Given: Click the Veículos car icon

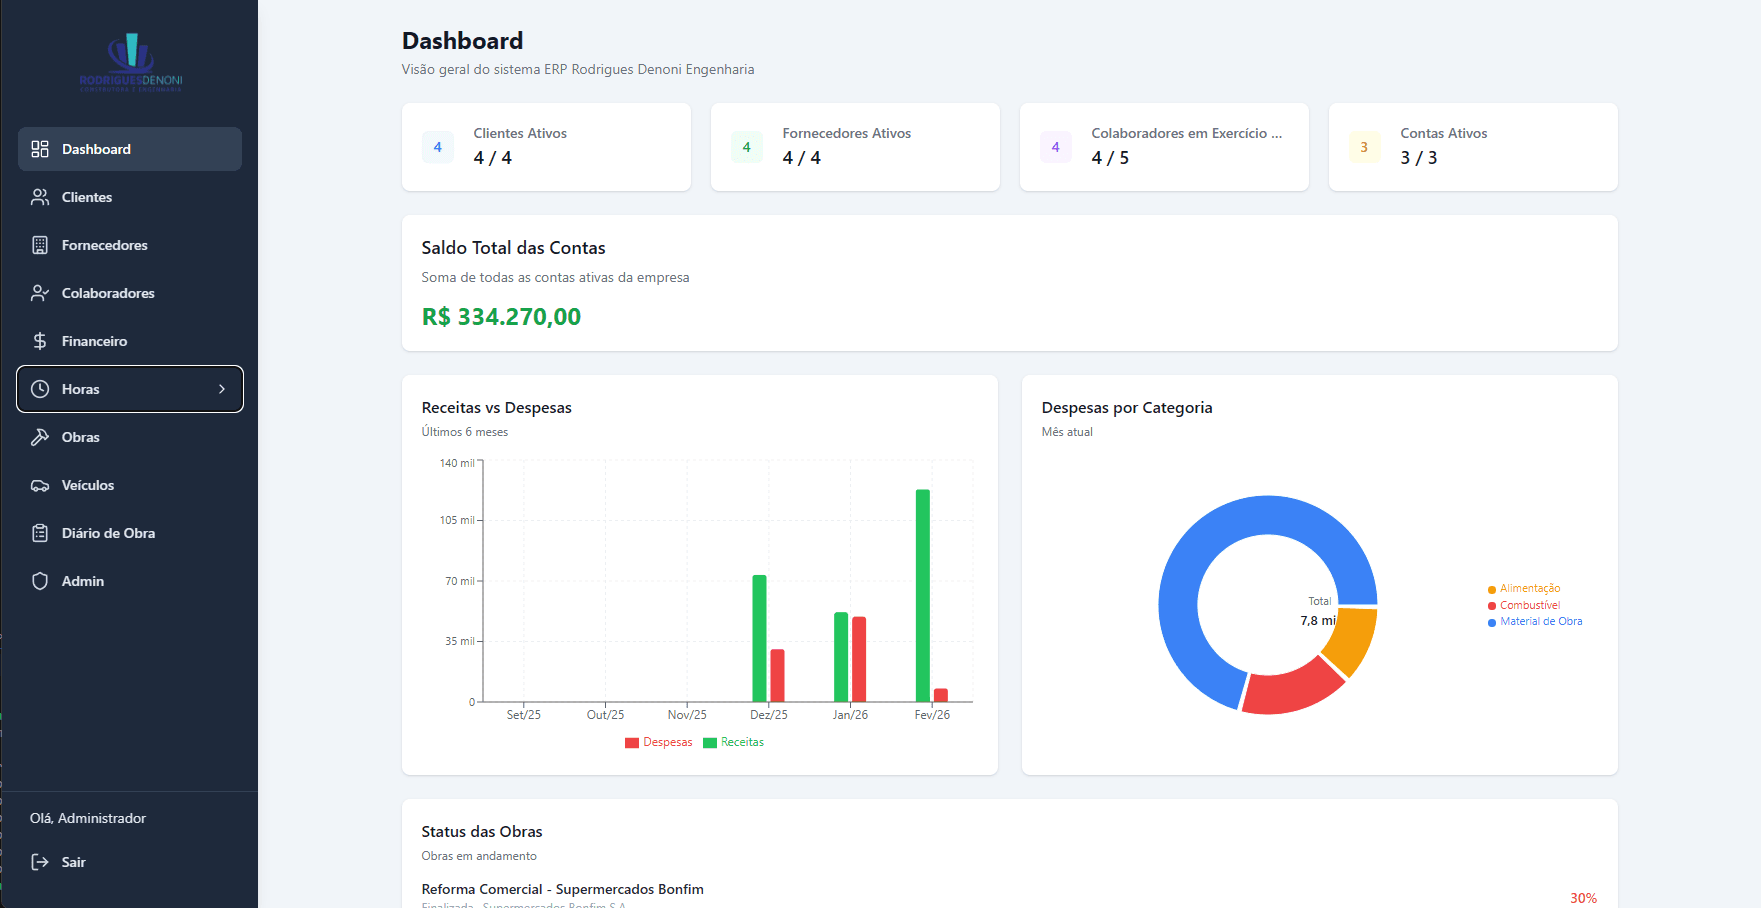Looking at the screenshot, I should (x=40, y=485).
